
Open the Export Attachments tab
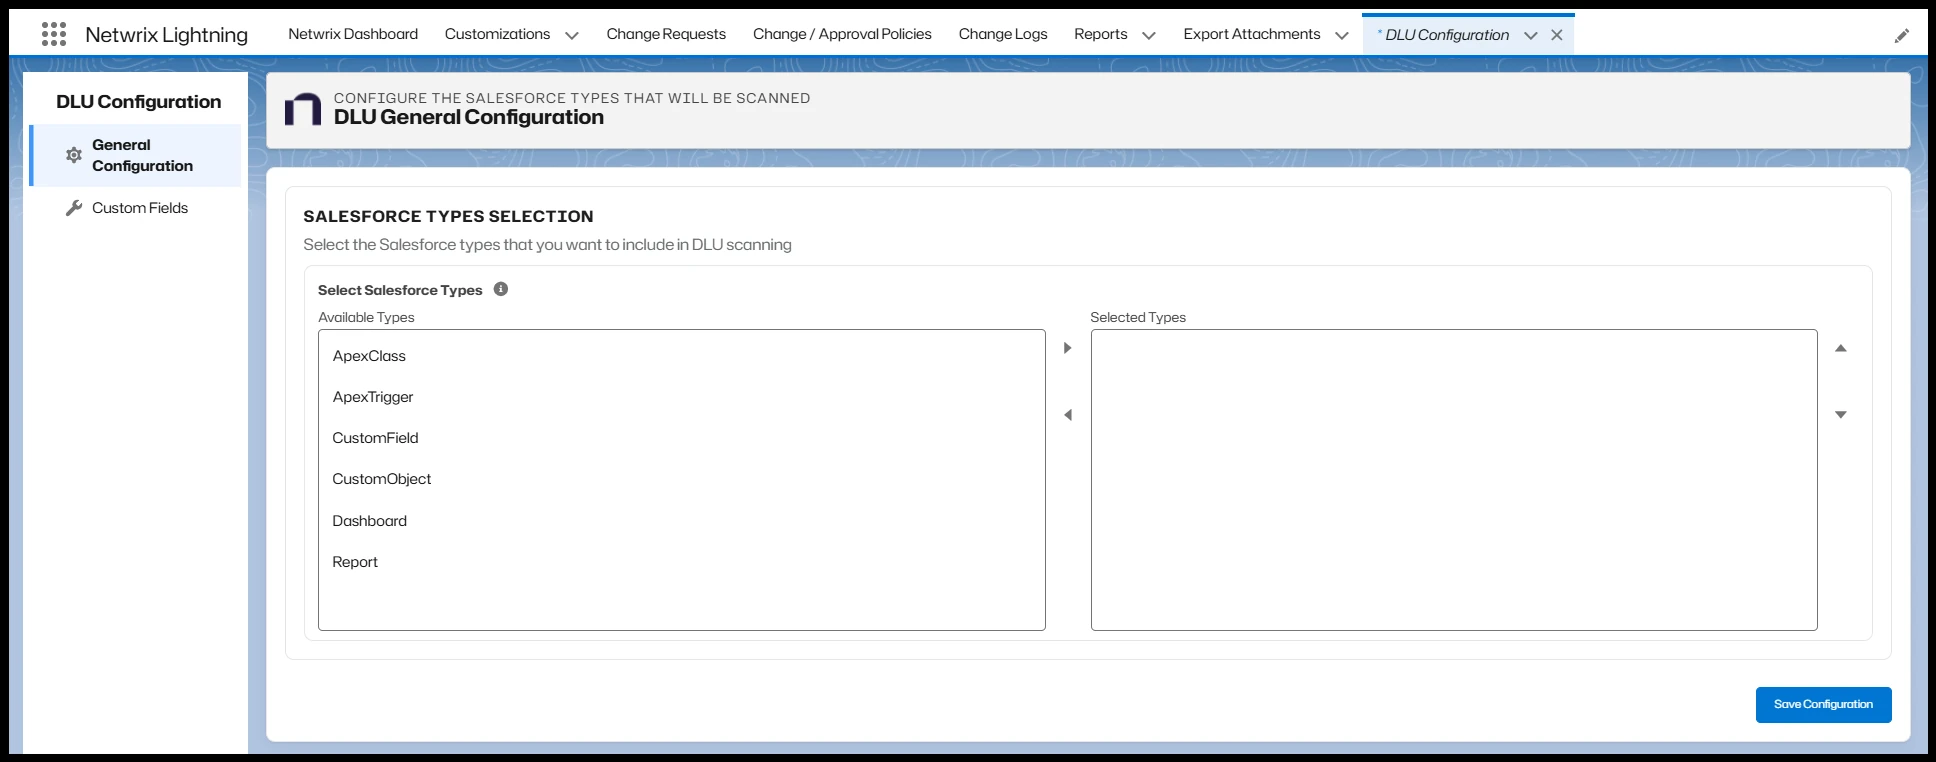[x=1252, y=34]
